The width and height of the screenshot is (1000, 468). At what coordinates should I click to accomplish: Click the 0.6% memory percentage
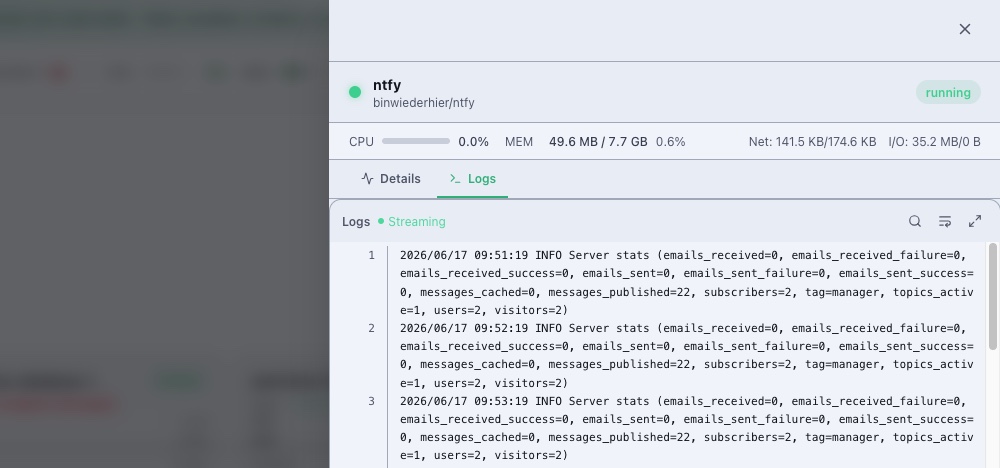670,142
